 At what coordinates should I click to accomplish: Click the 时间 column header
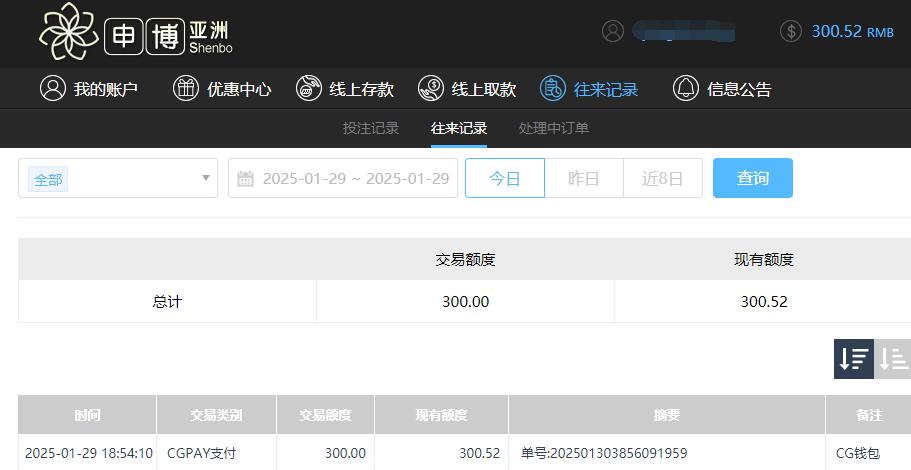[87, 415]
